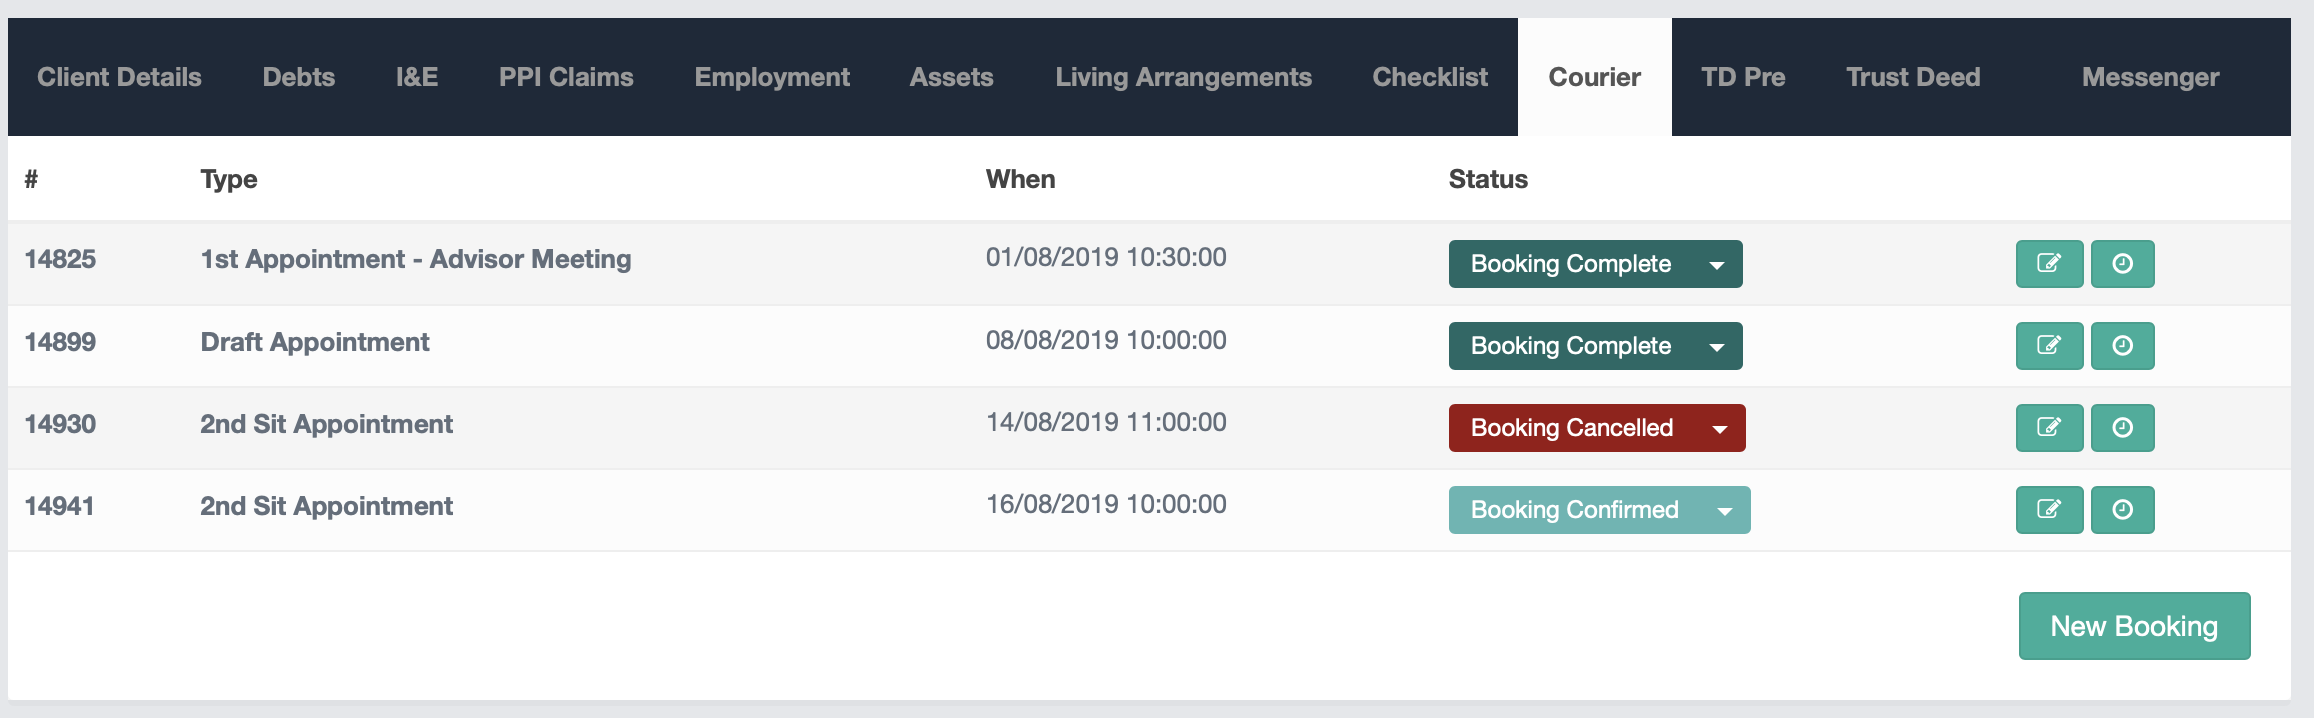
Task: Open clock icon for booking 14899
Action: [2122, 346]
